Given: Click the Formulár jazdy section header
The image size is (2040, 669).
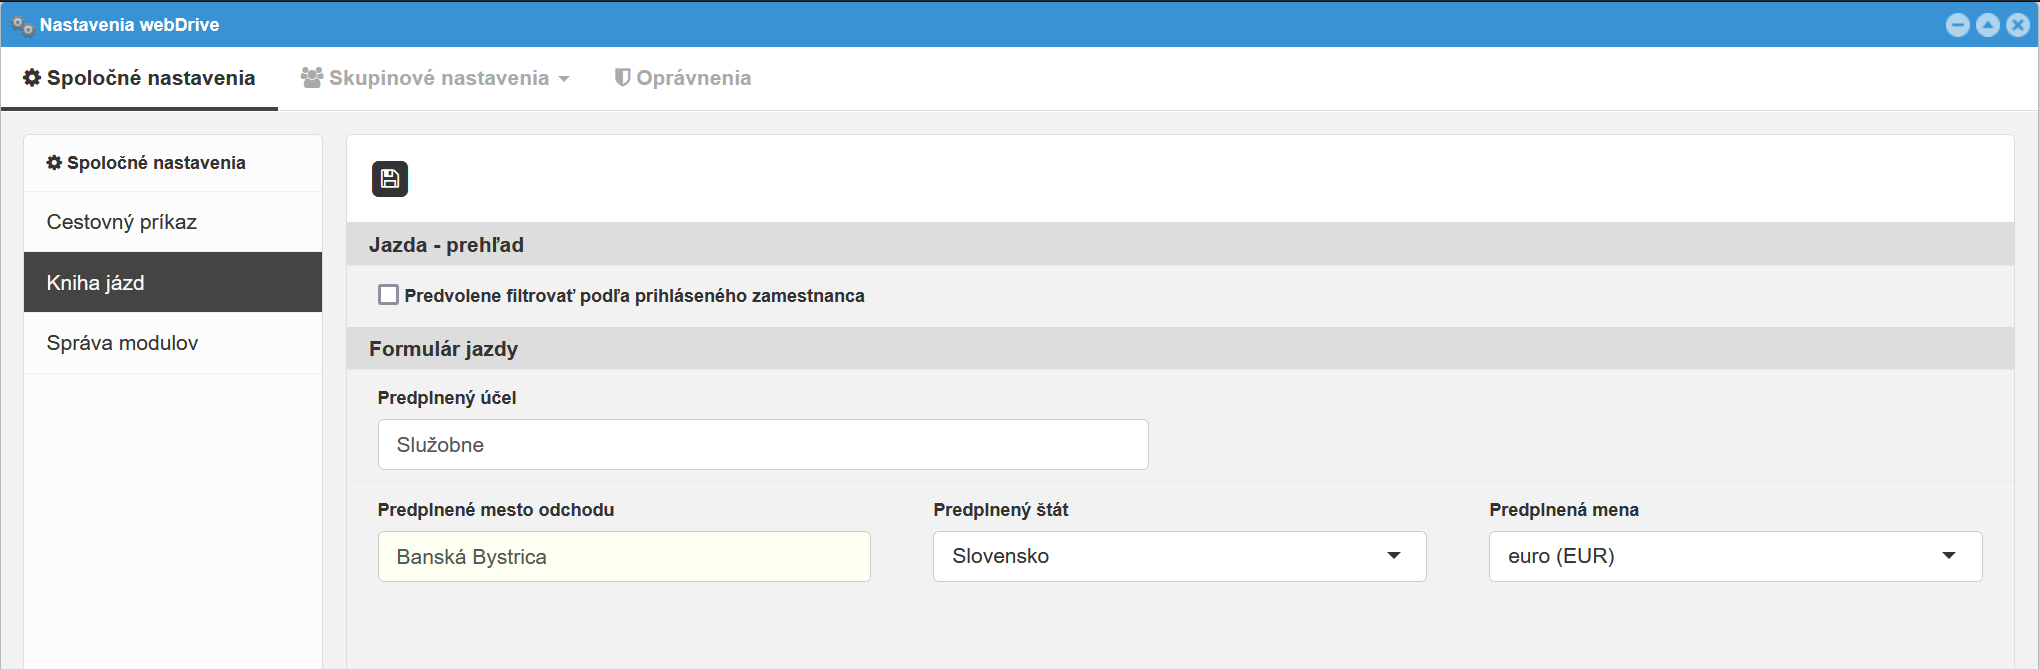Looking at the screenshot, I should pos(443,349).
